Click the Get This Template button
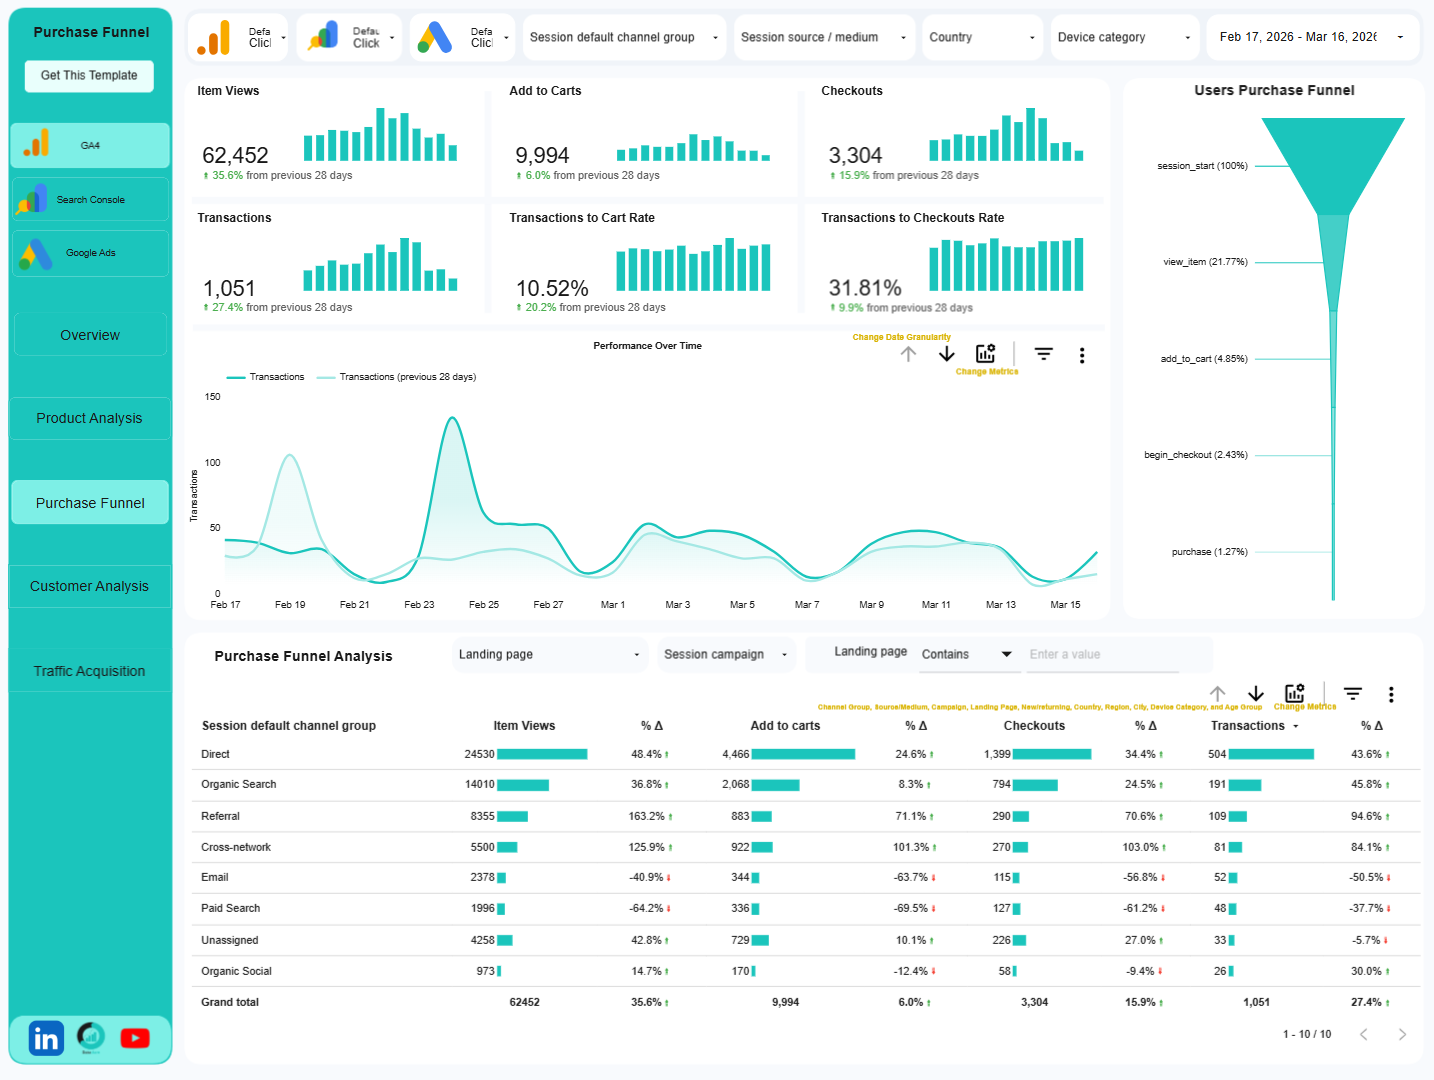1434x1080 pixels. pyautogui.click(x=88, y=75)
